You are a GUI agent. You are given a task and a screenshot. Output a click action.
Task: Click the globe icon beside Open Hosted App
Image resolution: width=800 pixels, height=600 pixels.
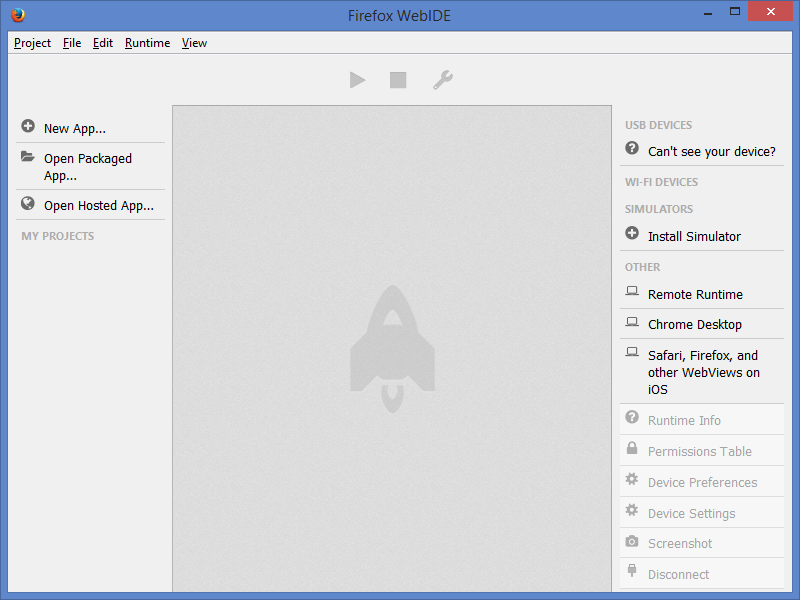click(x=28, y=204)
